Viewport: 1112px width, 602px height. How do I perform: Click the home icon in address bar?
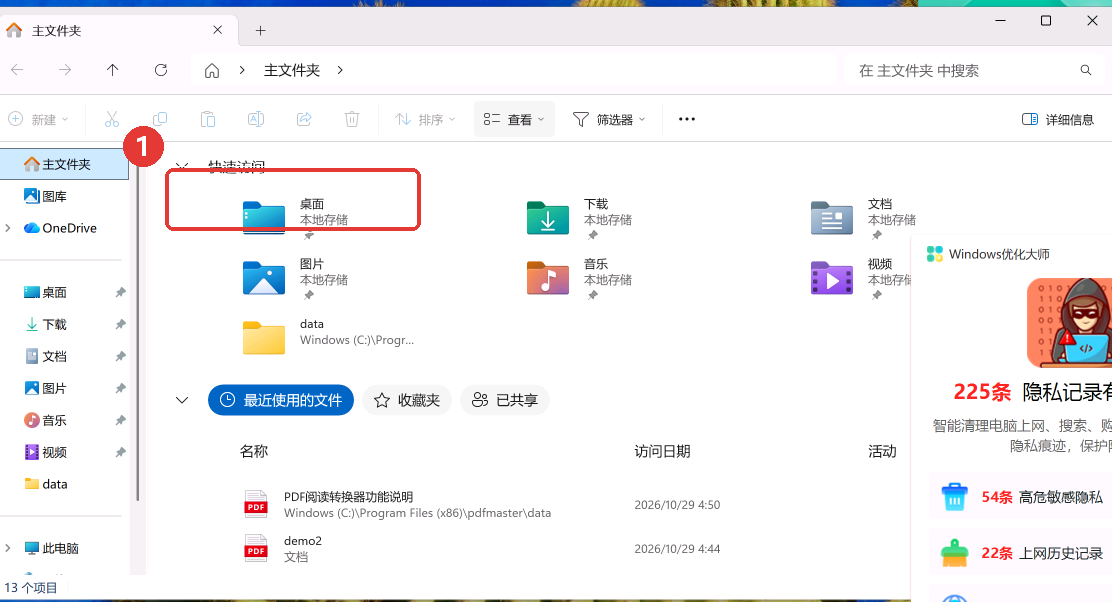point(212,70)
